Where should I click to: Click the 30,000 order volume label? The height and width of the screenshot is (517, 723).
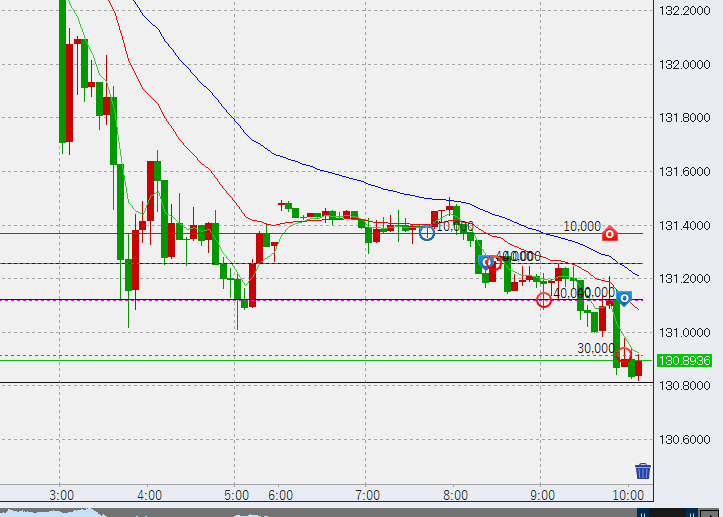click(x=596, y=348)
